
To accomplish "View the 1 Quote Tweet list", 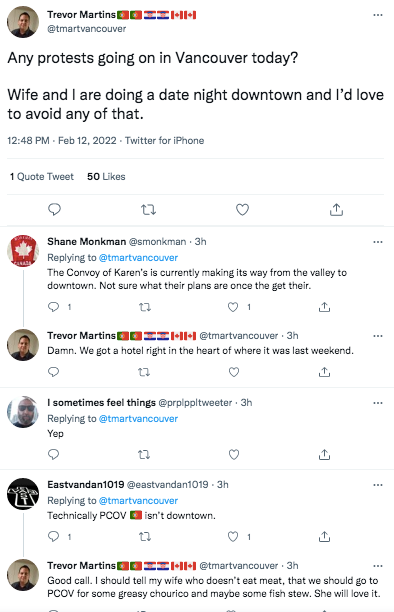I will (x=41, y=176).
